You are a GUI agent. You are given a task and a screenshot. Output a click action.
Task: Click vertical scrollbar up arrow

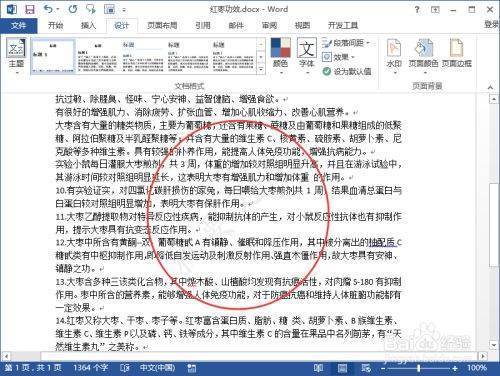point(494,99)
